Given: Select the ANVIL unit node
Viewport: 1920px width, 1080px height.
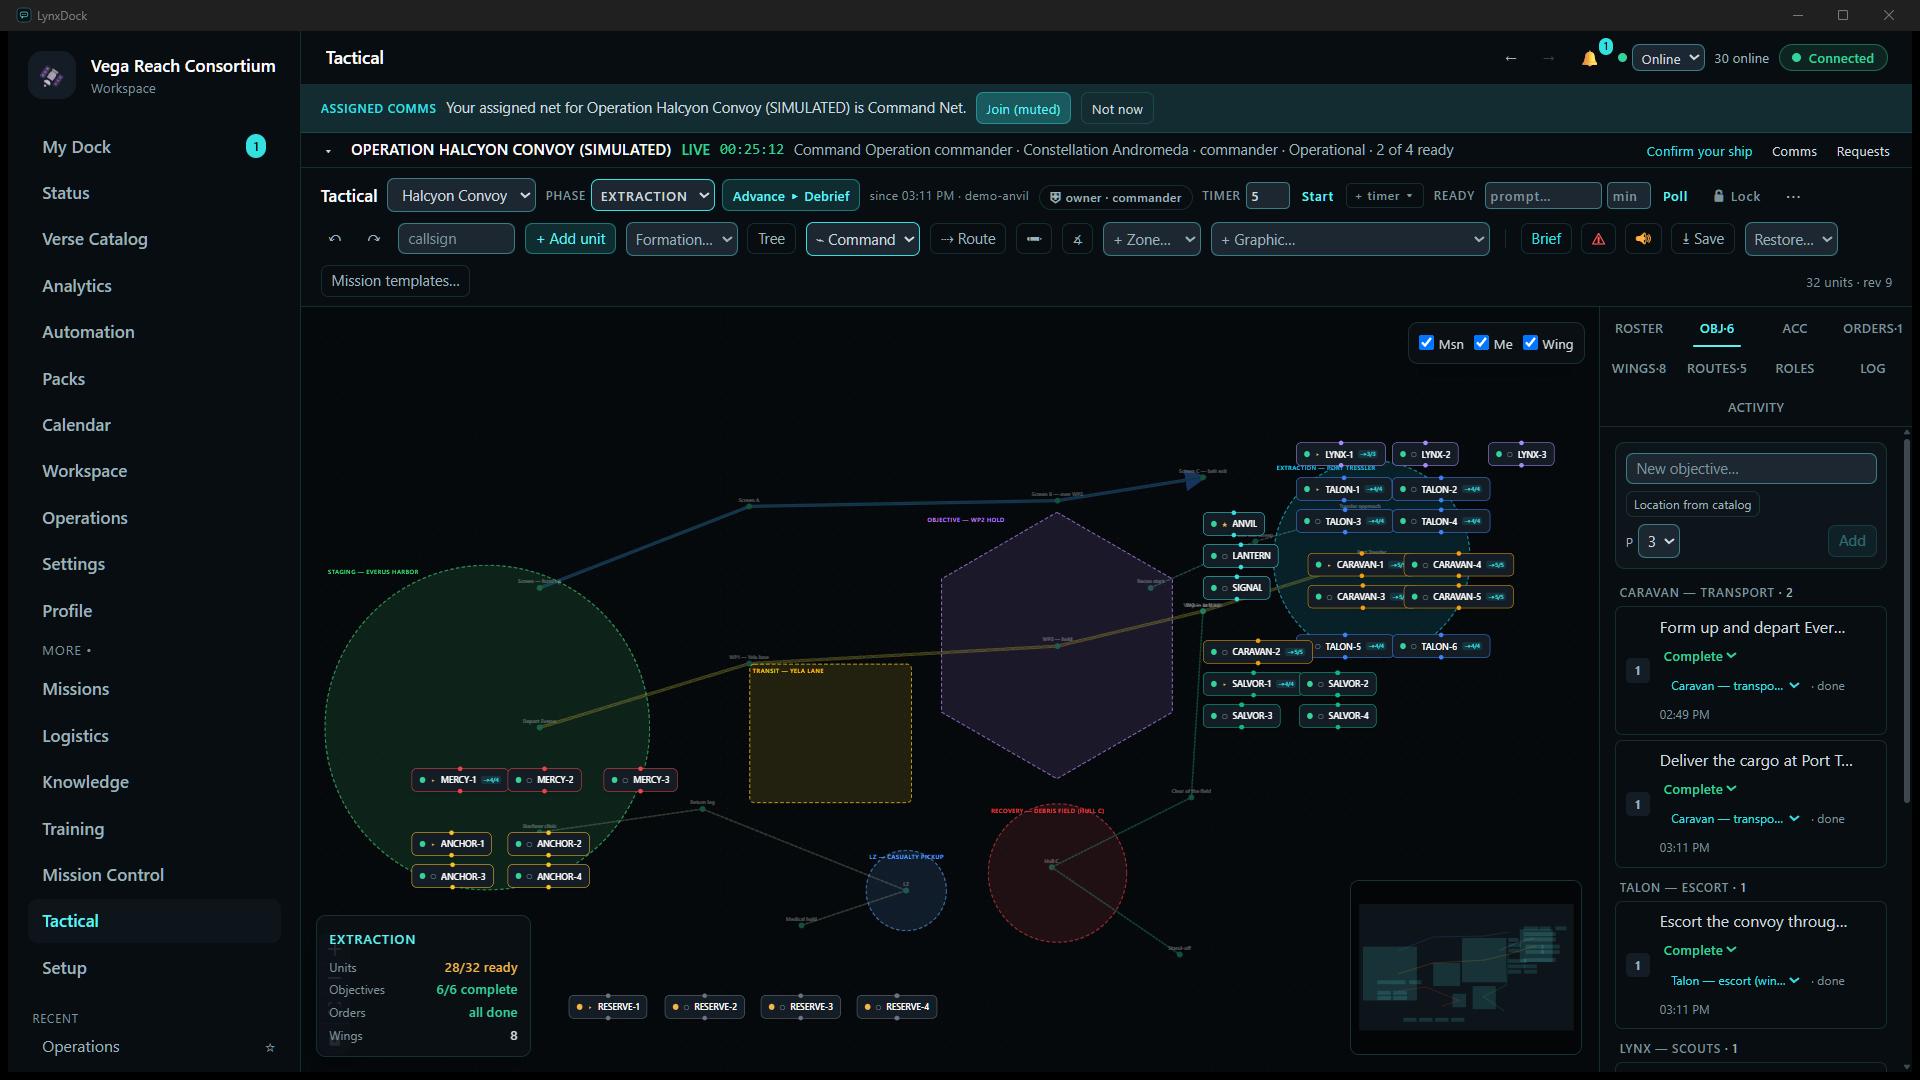Looking at the screenshot, I should click(1234, 523).
